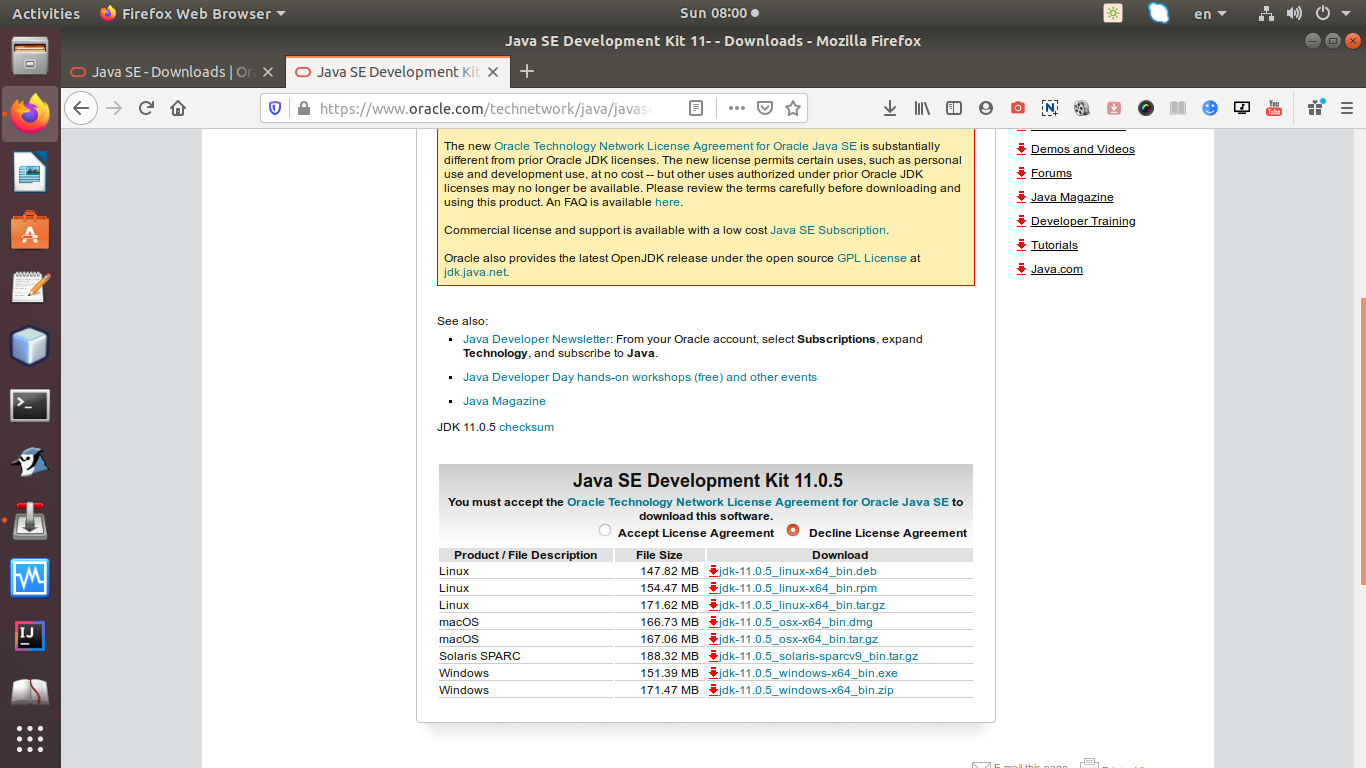Open the Firefox downloads panel

coord(890,108)
